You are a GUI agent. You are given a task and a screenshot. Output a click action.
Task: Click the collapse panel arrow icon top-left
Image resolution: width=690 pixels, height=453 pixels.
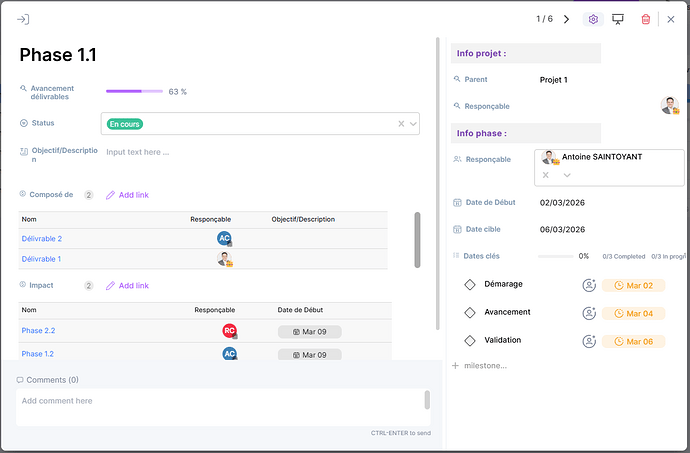pos(24,19)
